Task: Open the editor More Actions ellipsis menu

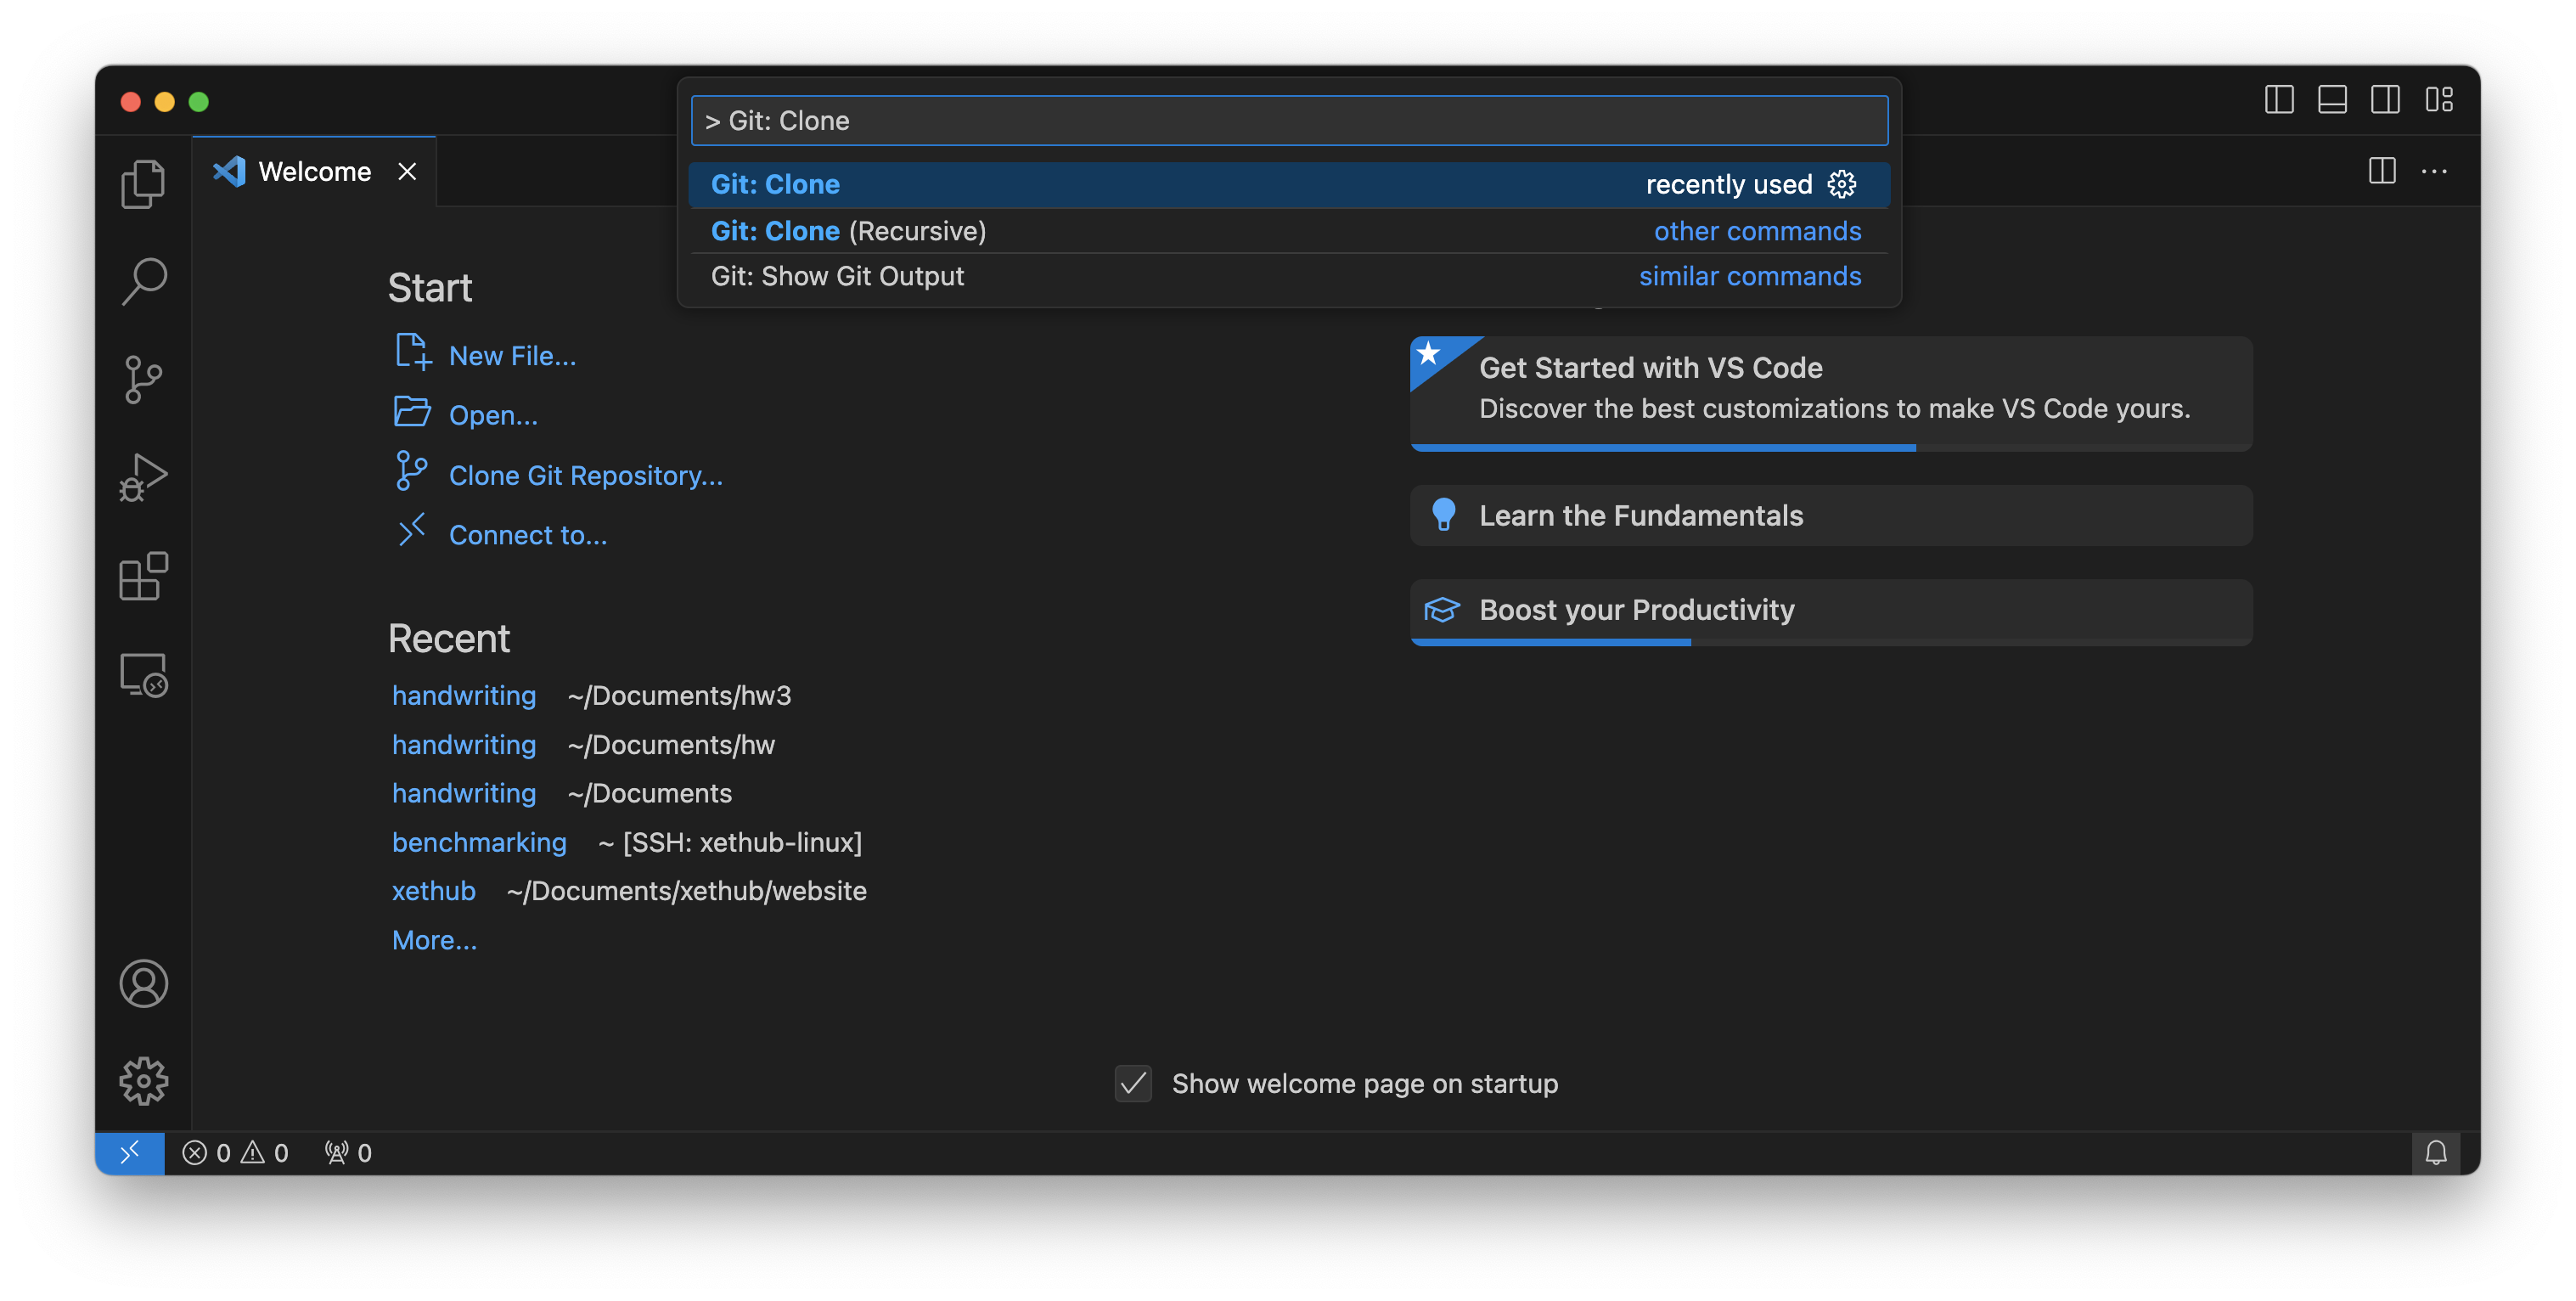Action: tap(2434, 172)
